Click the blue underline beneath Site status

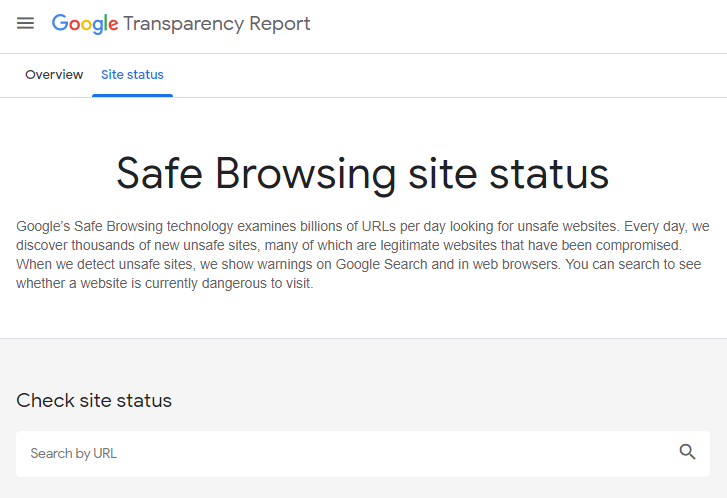click(x=132, y=95)
